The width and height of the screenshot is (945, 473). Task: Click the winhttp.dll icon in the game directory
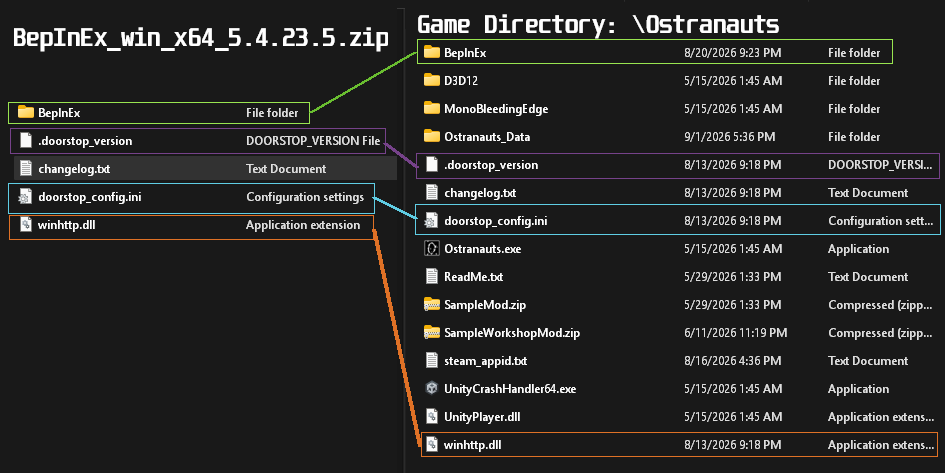tap(432, 445)
